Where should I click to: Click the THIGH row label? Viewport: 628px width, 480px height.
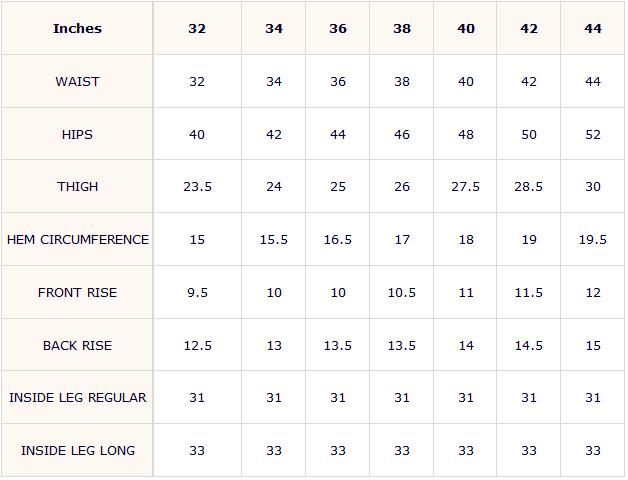tap(77, 187)
